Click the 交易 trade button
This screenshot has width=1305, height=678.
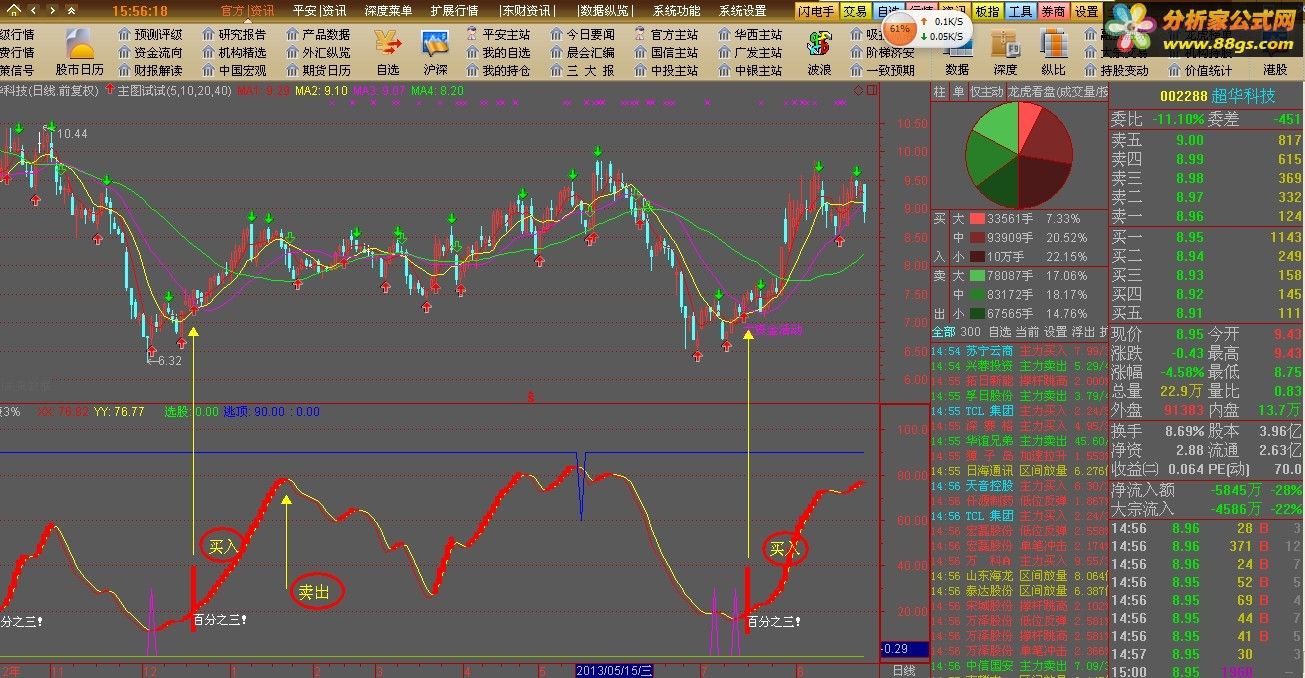(x=854, y=11)
